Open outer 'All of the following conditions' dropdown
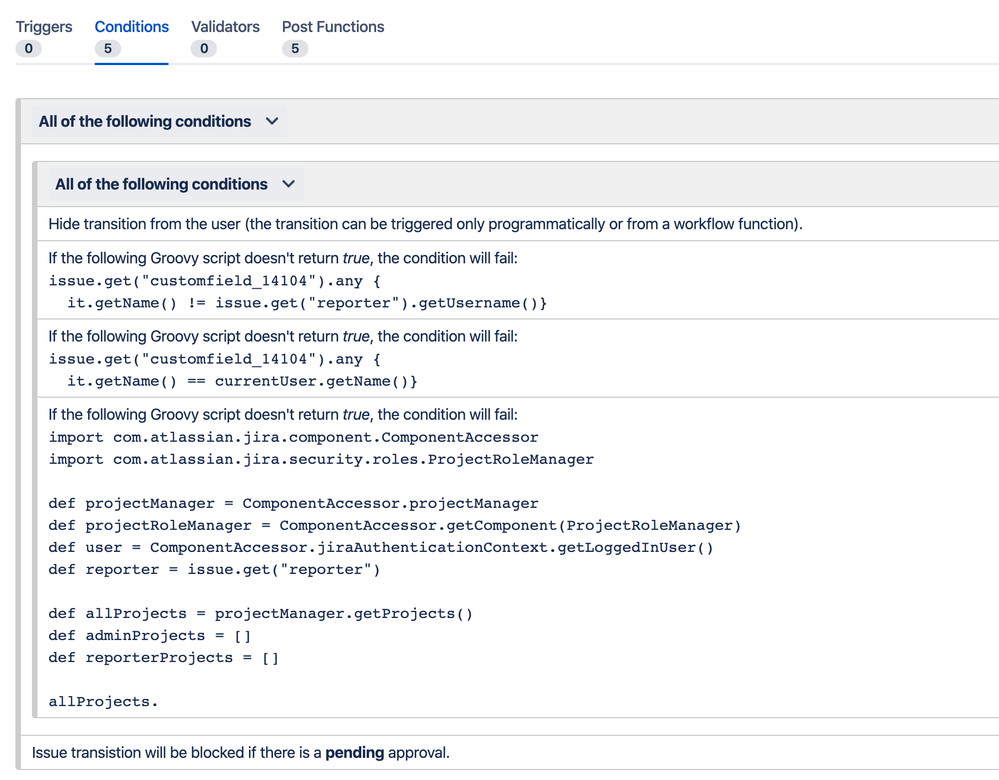Screen dimensions: 999x780 [x=159, y=121]
